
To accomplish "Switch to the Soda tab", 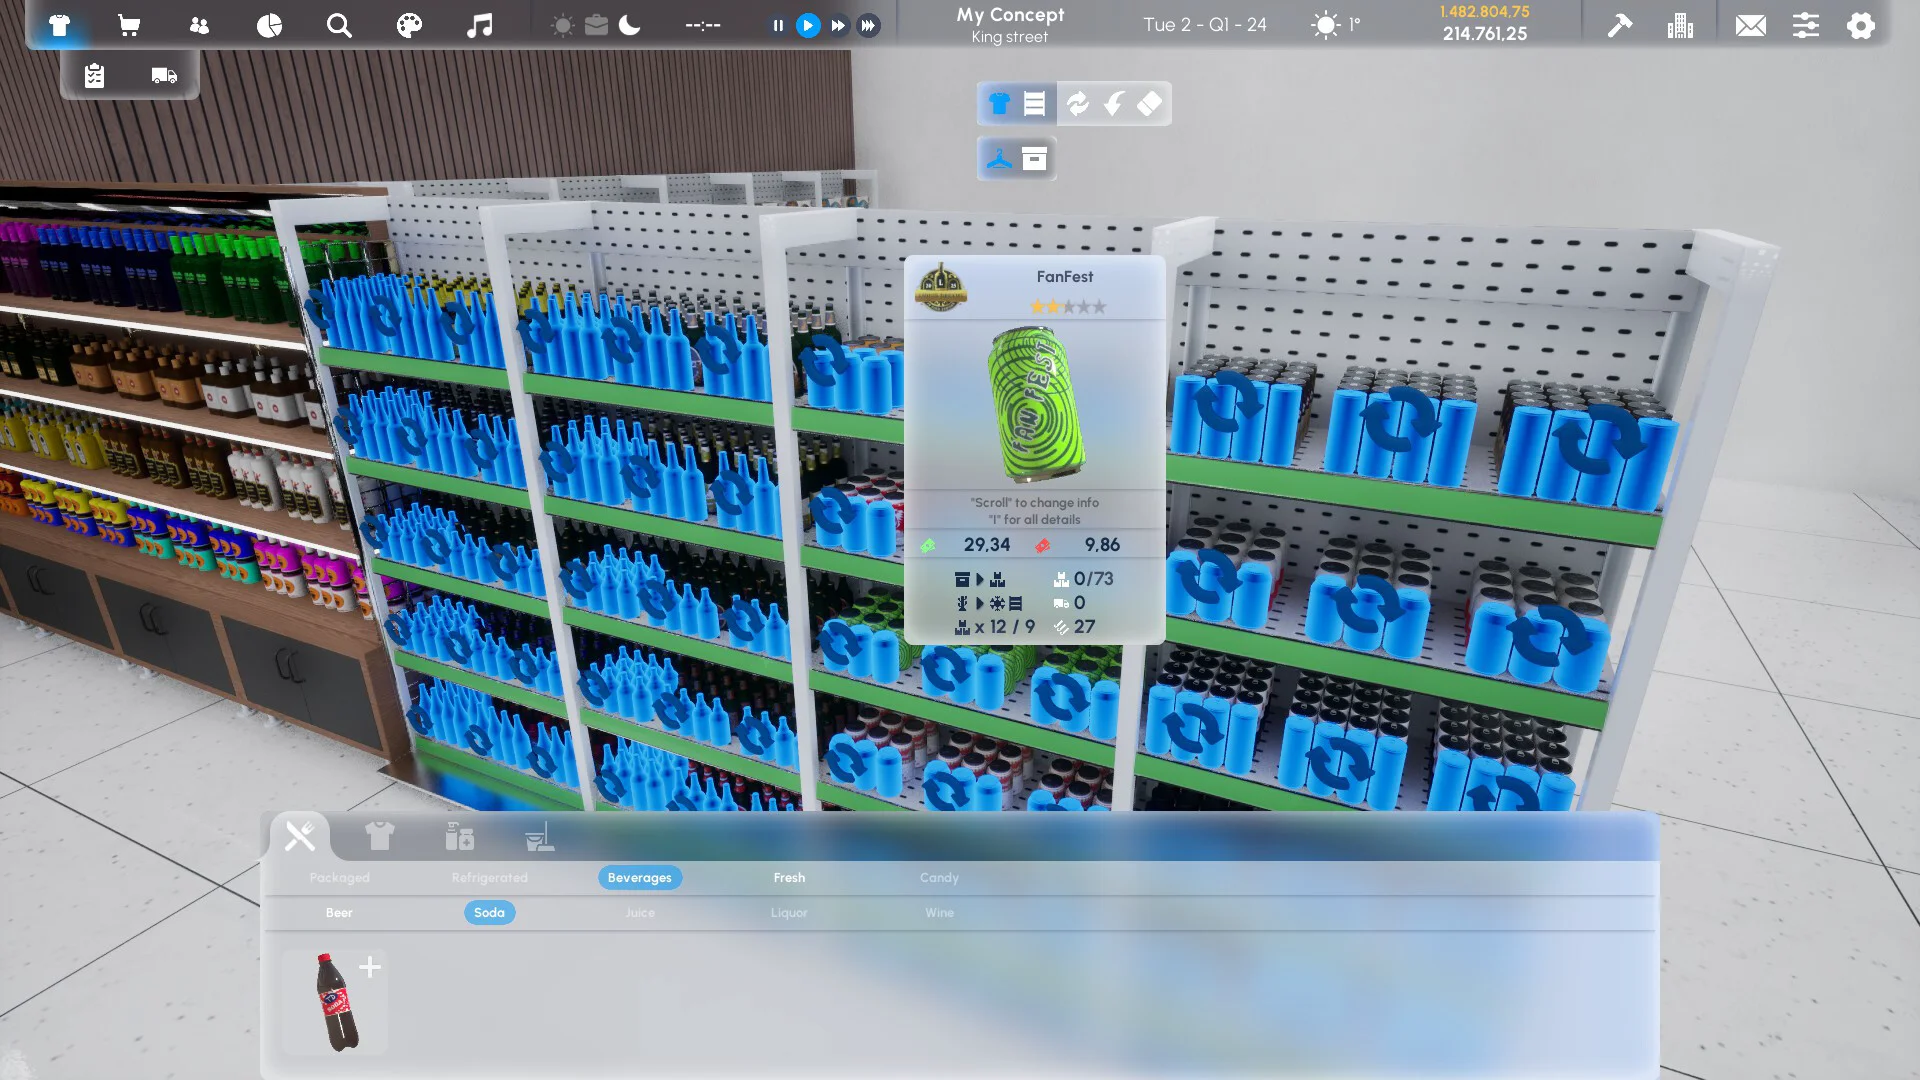I will (490, 912).
